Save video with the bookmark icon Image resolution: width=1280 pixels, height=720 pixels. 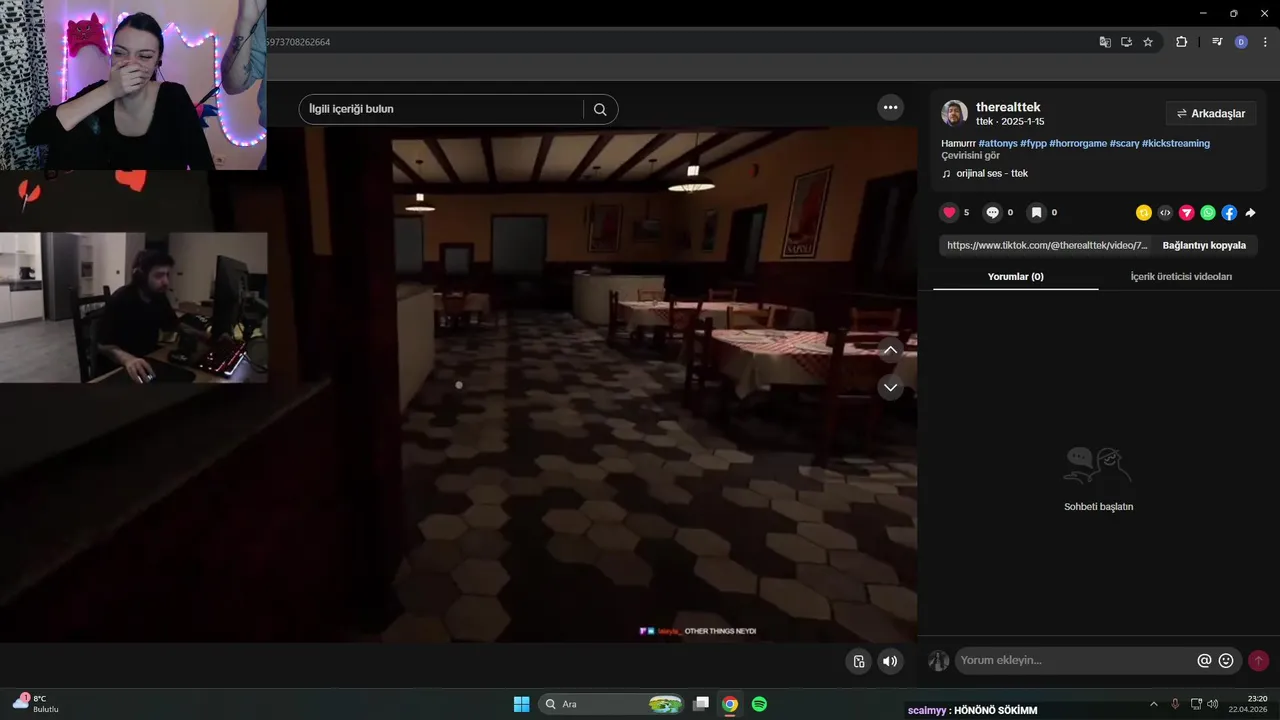(x=1037, y=212)
